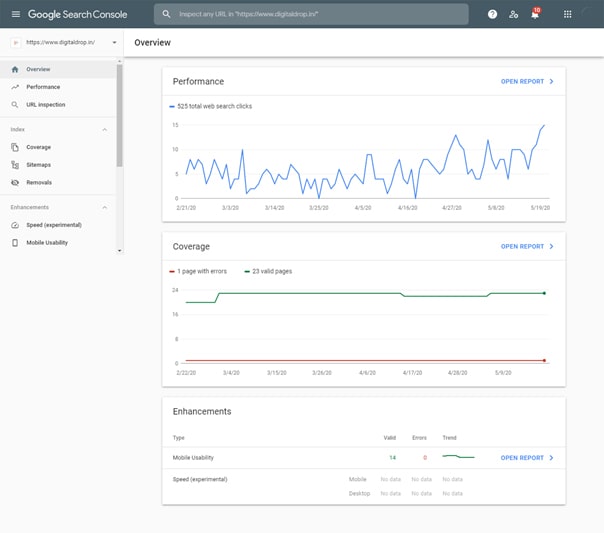
Task: Click the Coverage card title
Action: (191, 246)
